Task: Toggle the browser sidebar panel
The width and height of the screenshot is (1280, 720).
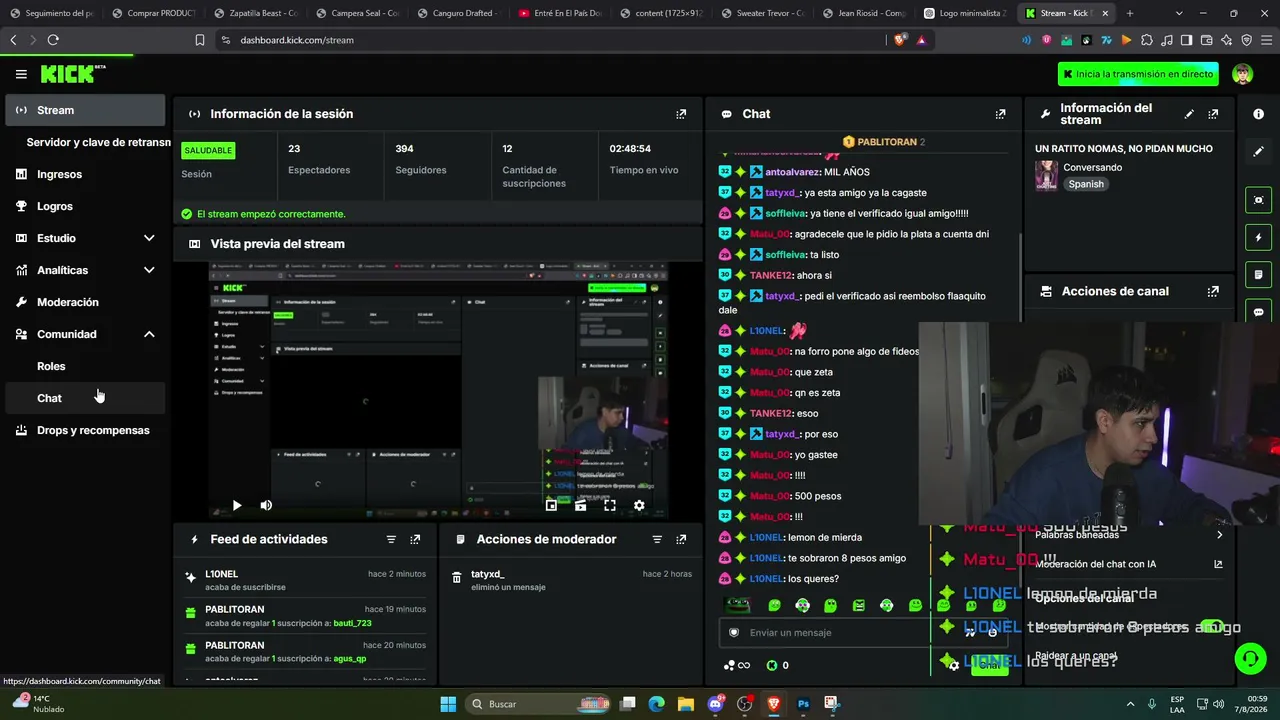Action: coord(1186,40)
